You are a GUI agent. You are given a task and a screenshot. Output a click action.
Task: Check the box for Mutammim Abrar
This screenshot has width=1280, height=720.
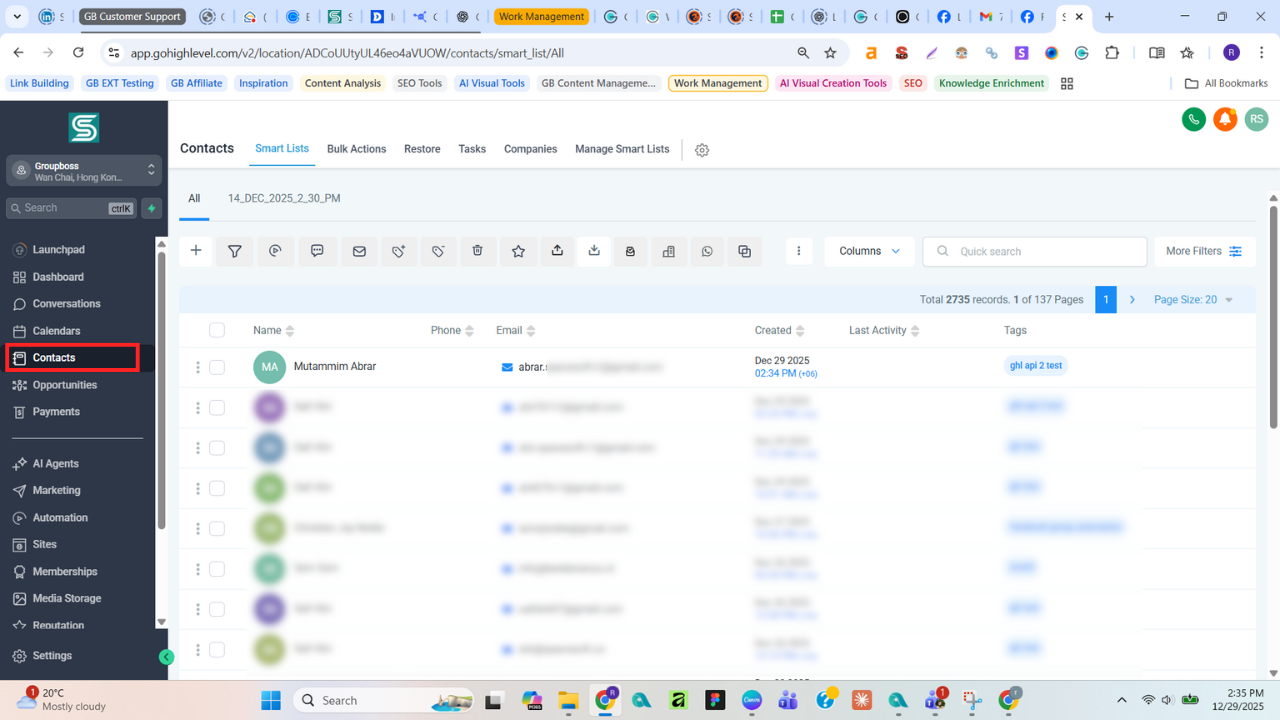coord(217,367)
